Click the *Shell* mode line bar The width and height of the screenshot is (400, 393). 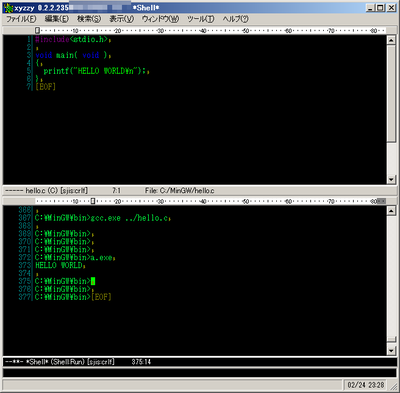coord(200,362)
